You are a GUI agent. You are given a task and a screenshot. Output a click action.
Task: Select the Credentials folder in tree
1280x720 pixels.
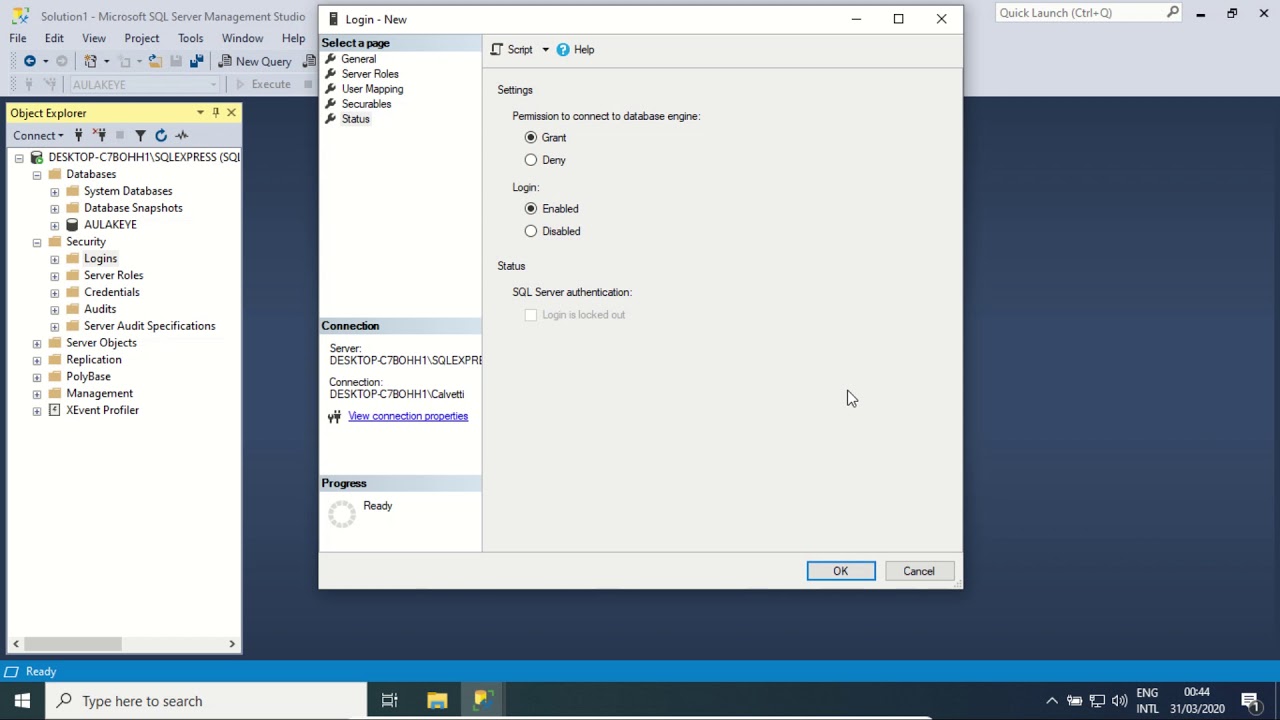pyautogui.click(x=112, y=292)
